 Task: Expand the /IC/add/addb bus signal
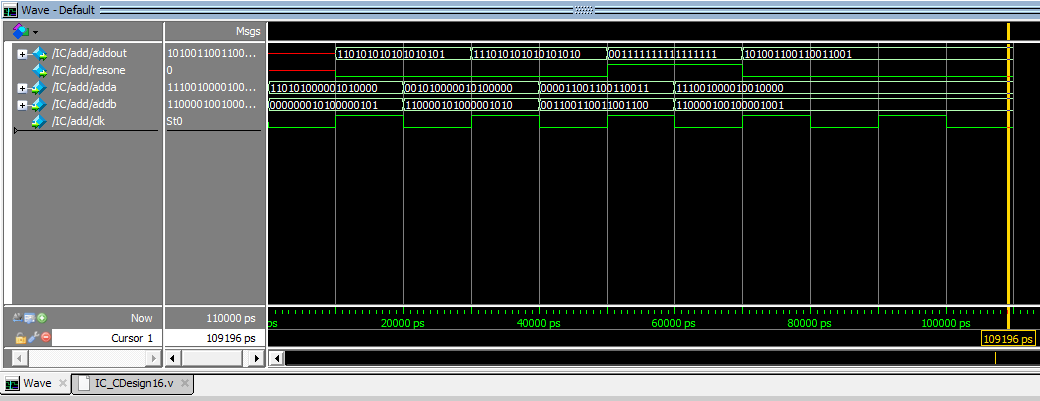(x=23, y=106)
